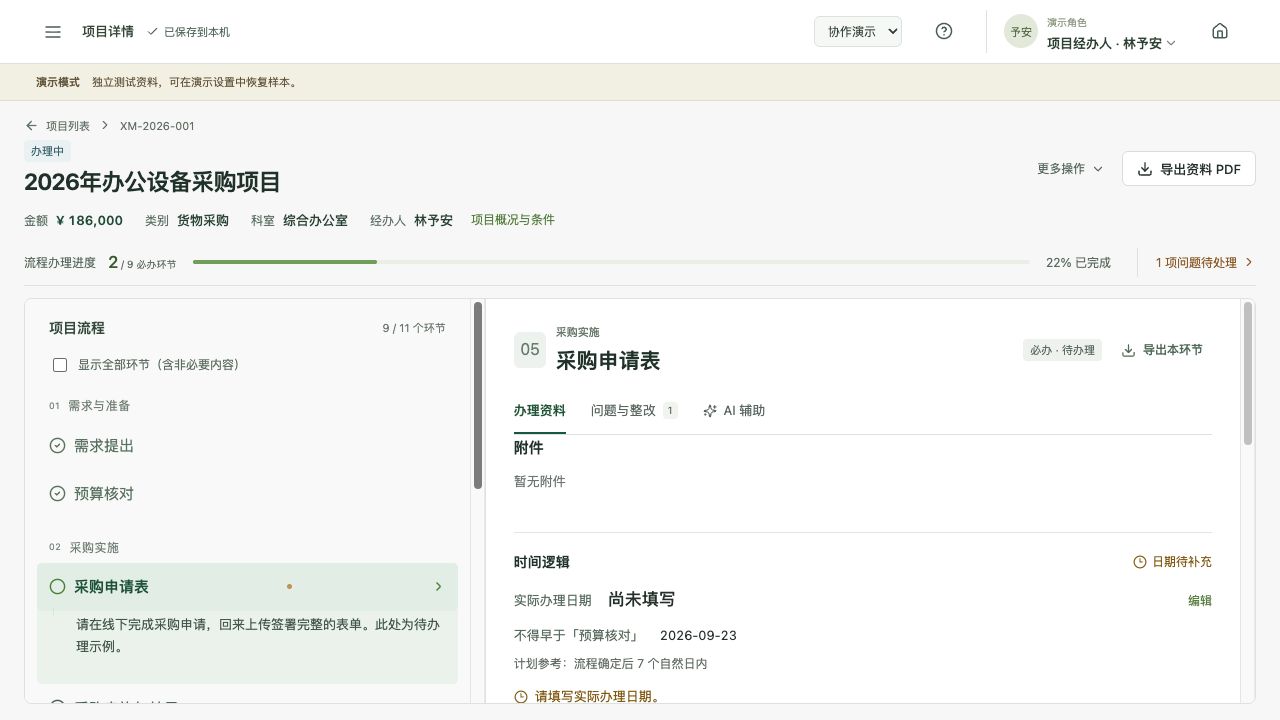This screenshot has height=720, width=1280.
Task: Open the hamburger navigation menu
Action: [53, 32]
